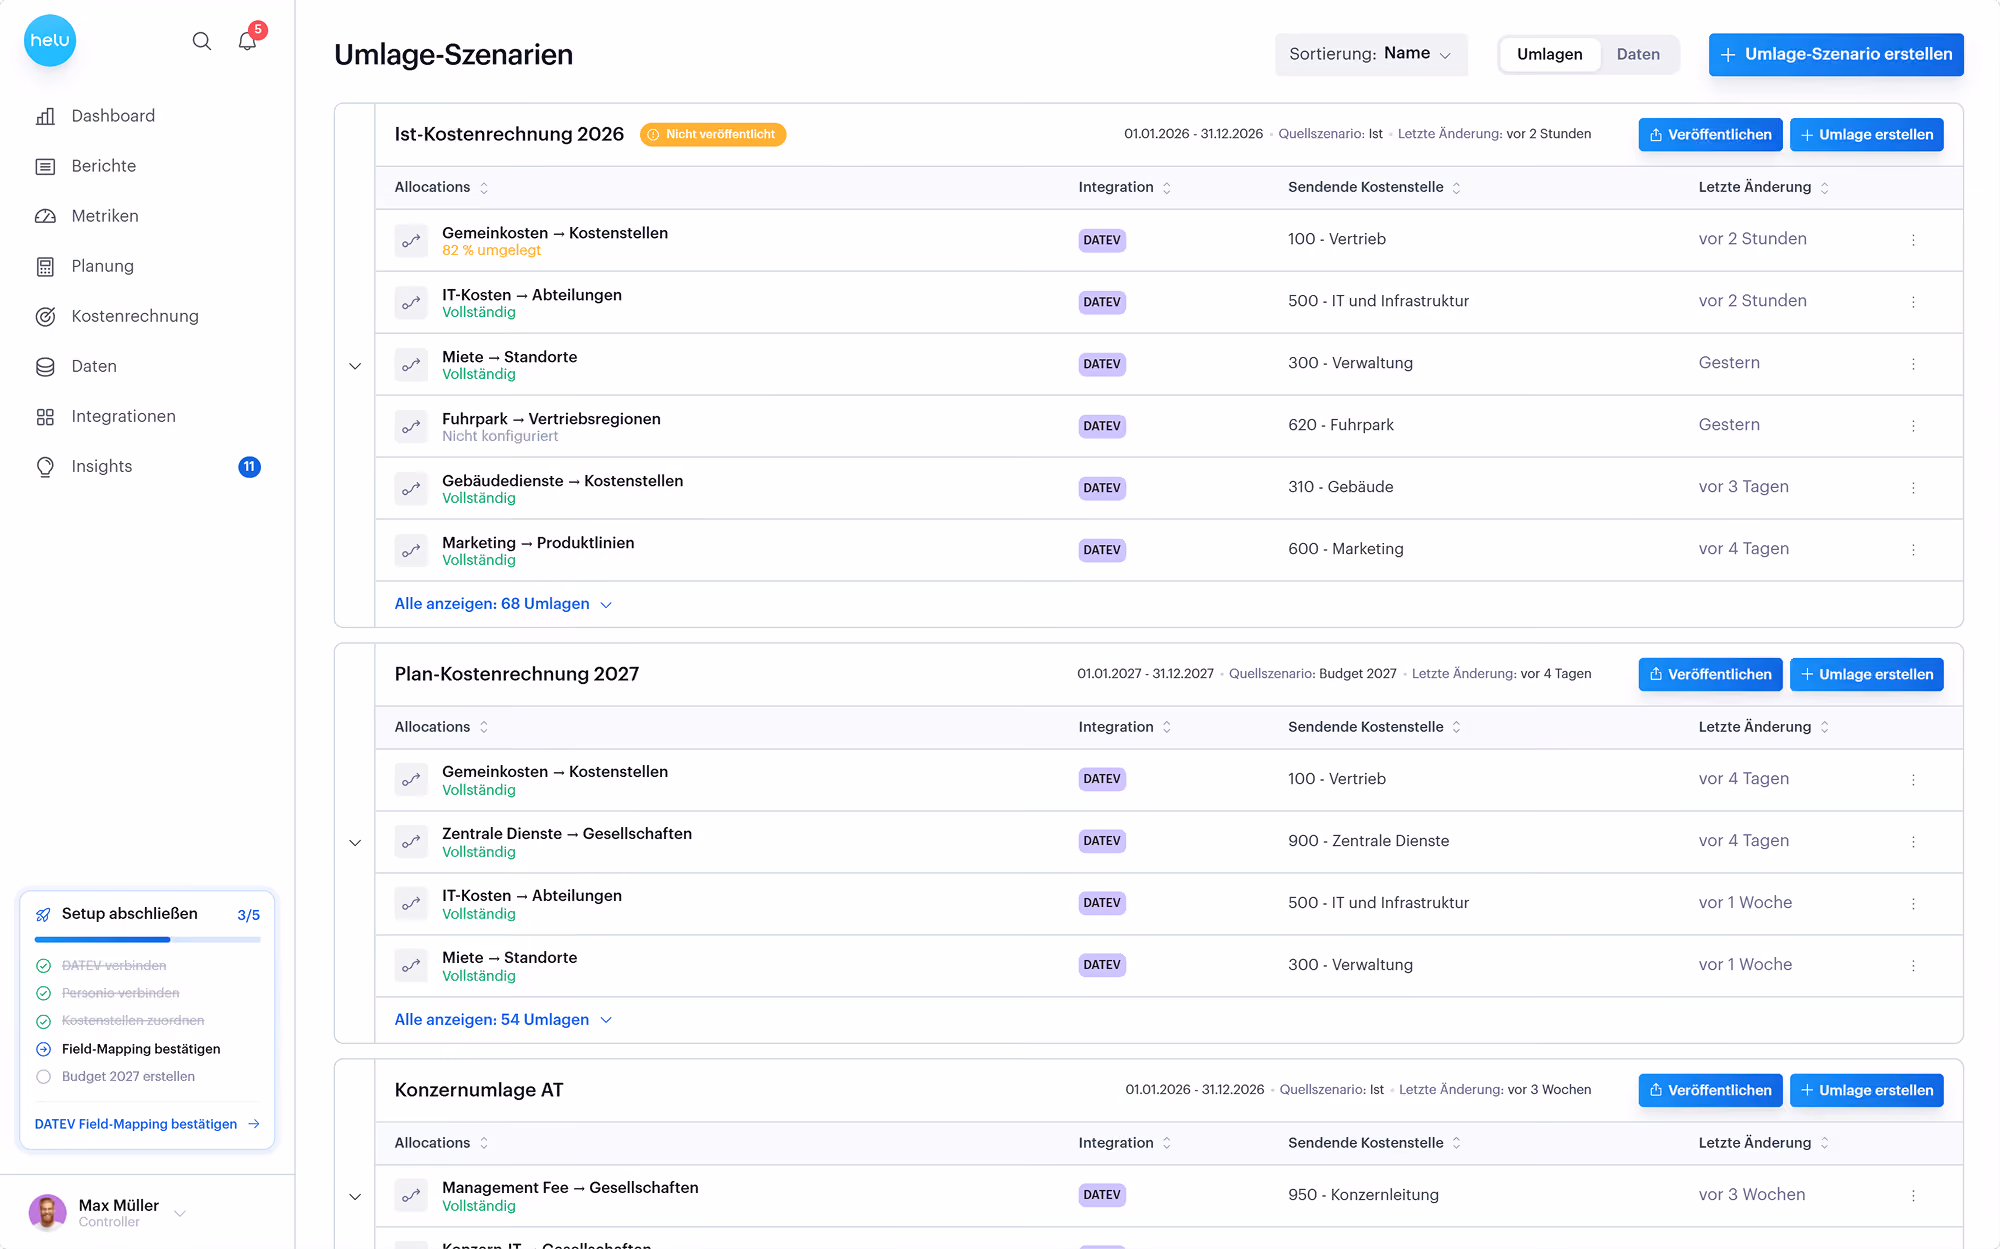Open row menu for Marketing → Produktlinien
The width and height of the screenshot is (2000, 1249).
tap(1913, 550)
